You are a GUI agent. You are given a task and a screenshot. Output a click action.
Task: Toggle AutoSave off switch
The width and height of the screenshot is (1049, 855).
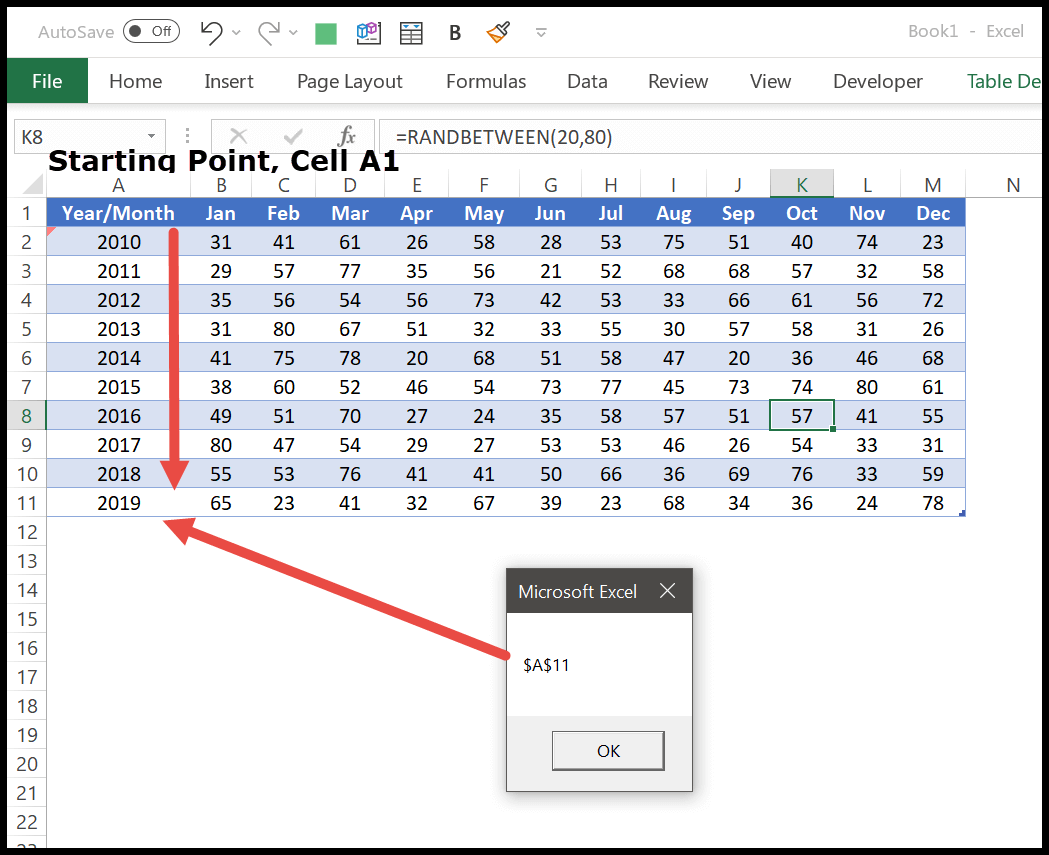[151, 31]
